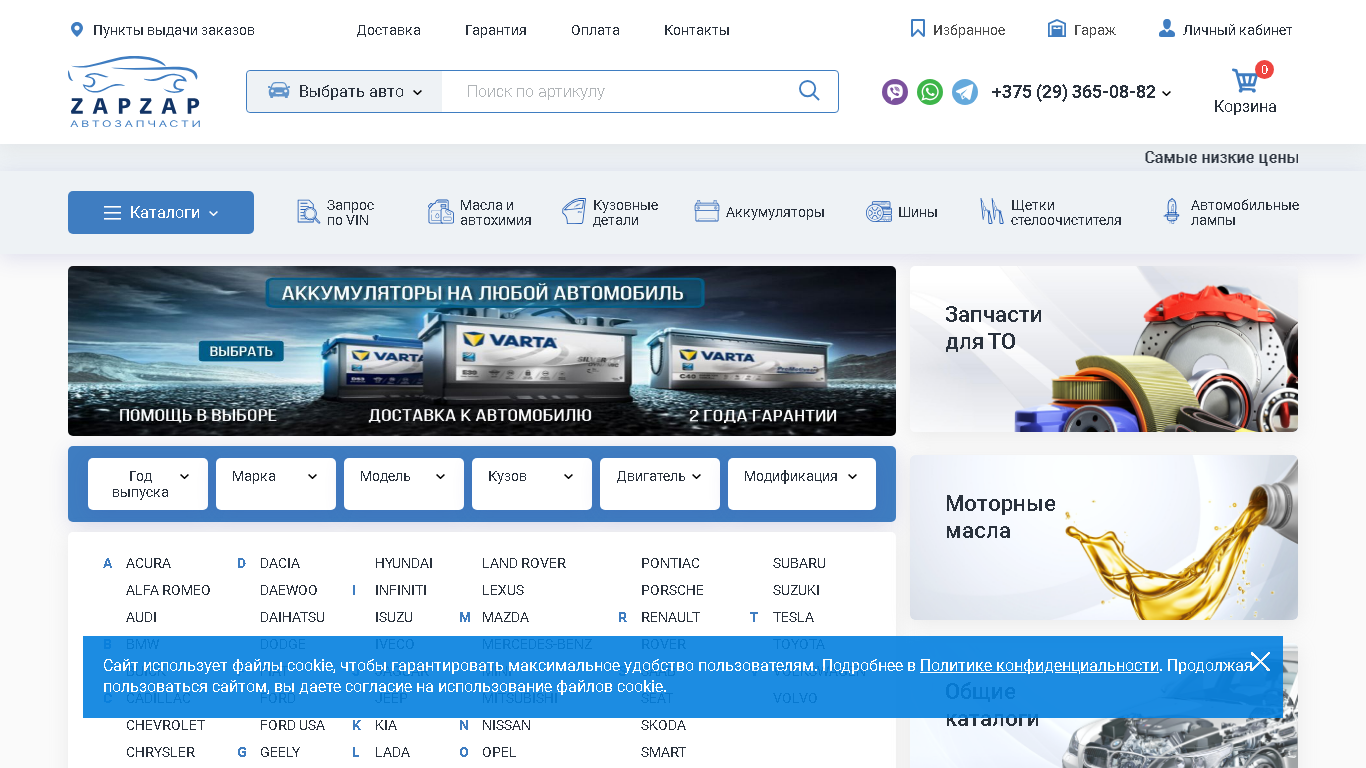The width and height of the screenshot is (1366, 768).
Task: Click the Запрос по VIN icon
Action: 308,212
